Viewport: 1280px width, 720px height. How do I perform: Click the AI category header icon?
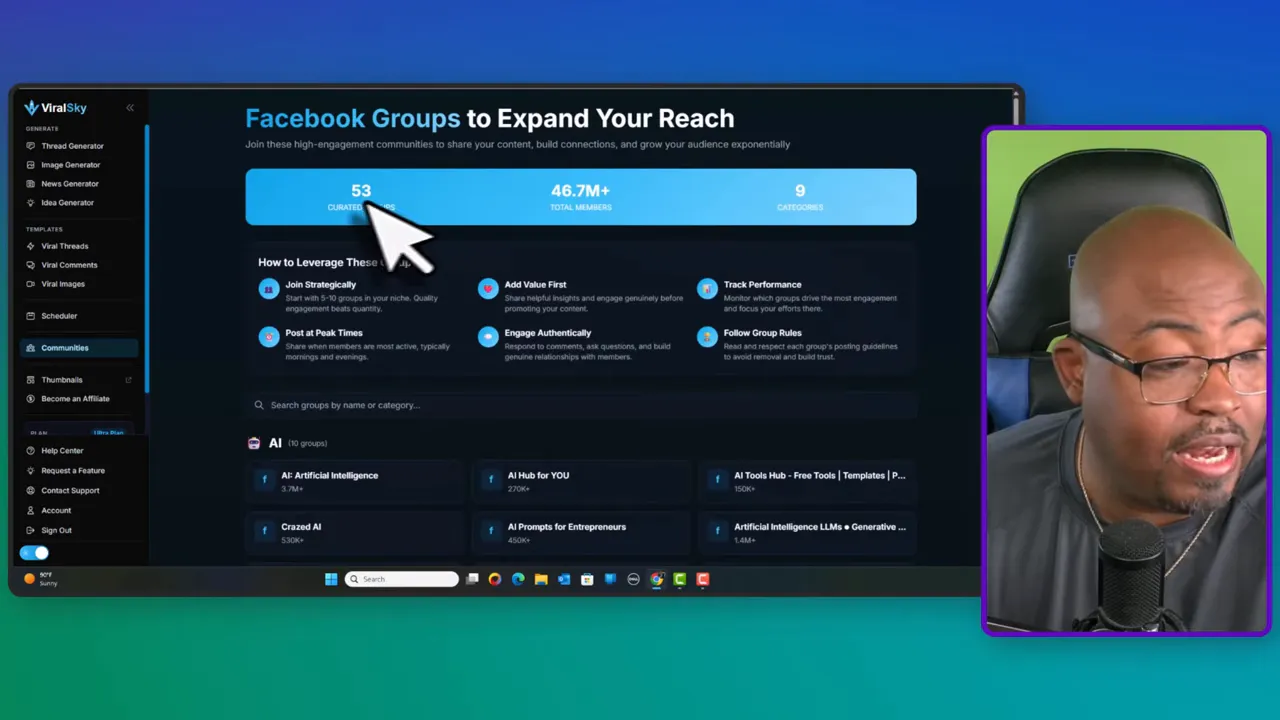click(254, 443)
